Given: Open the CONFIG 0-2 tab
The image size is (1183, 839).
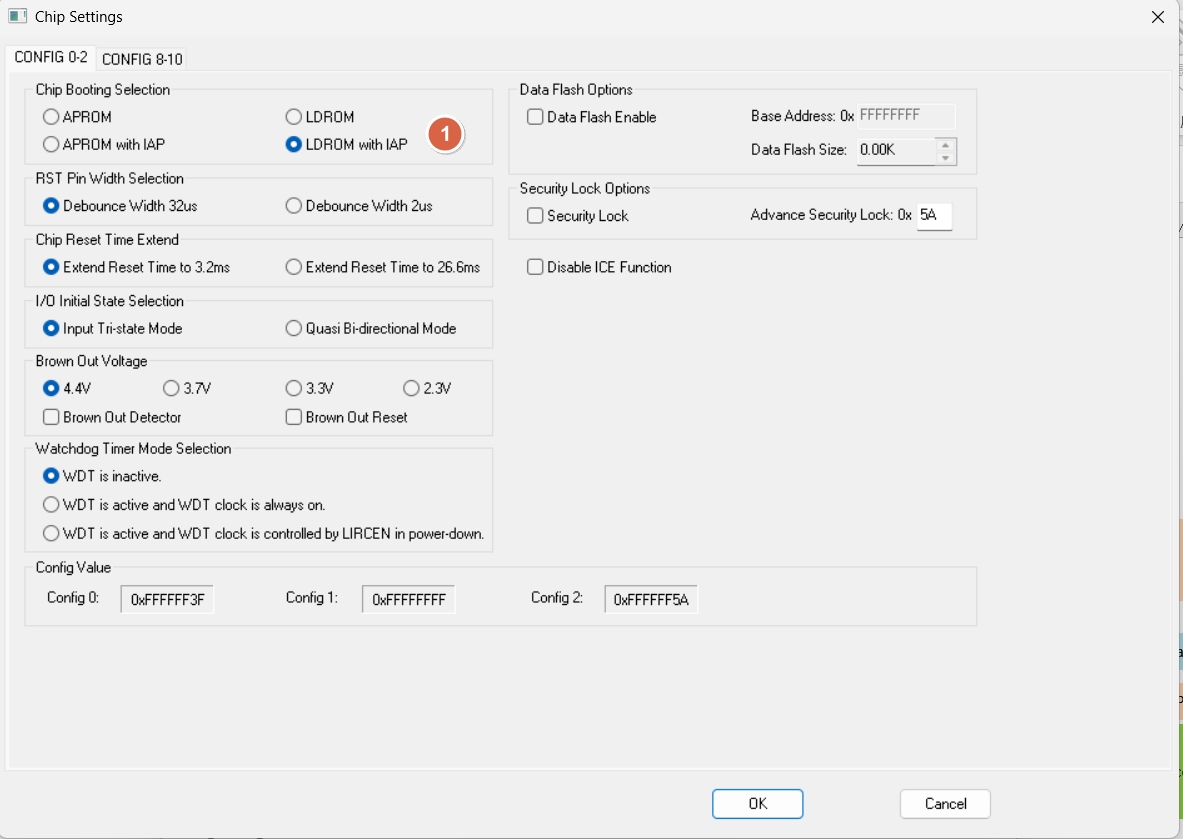Looking at the screenshot, I should pyautogui.click(x=51, y=58).
